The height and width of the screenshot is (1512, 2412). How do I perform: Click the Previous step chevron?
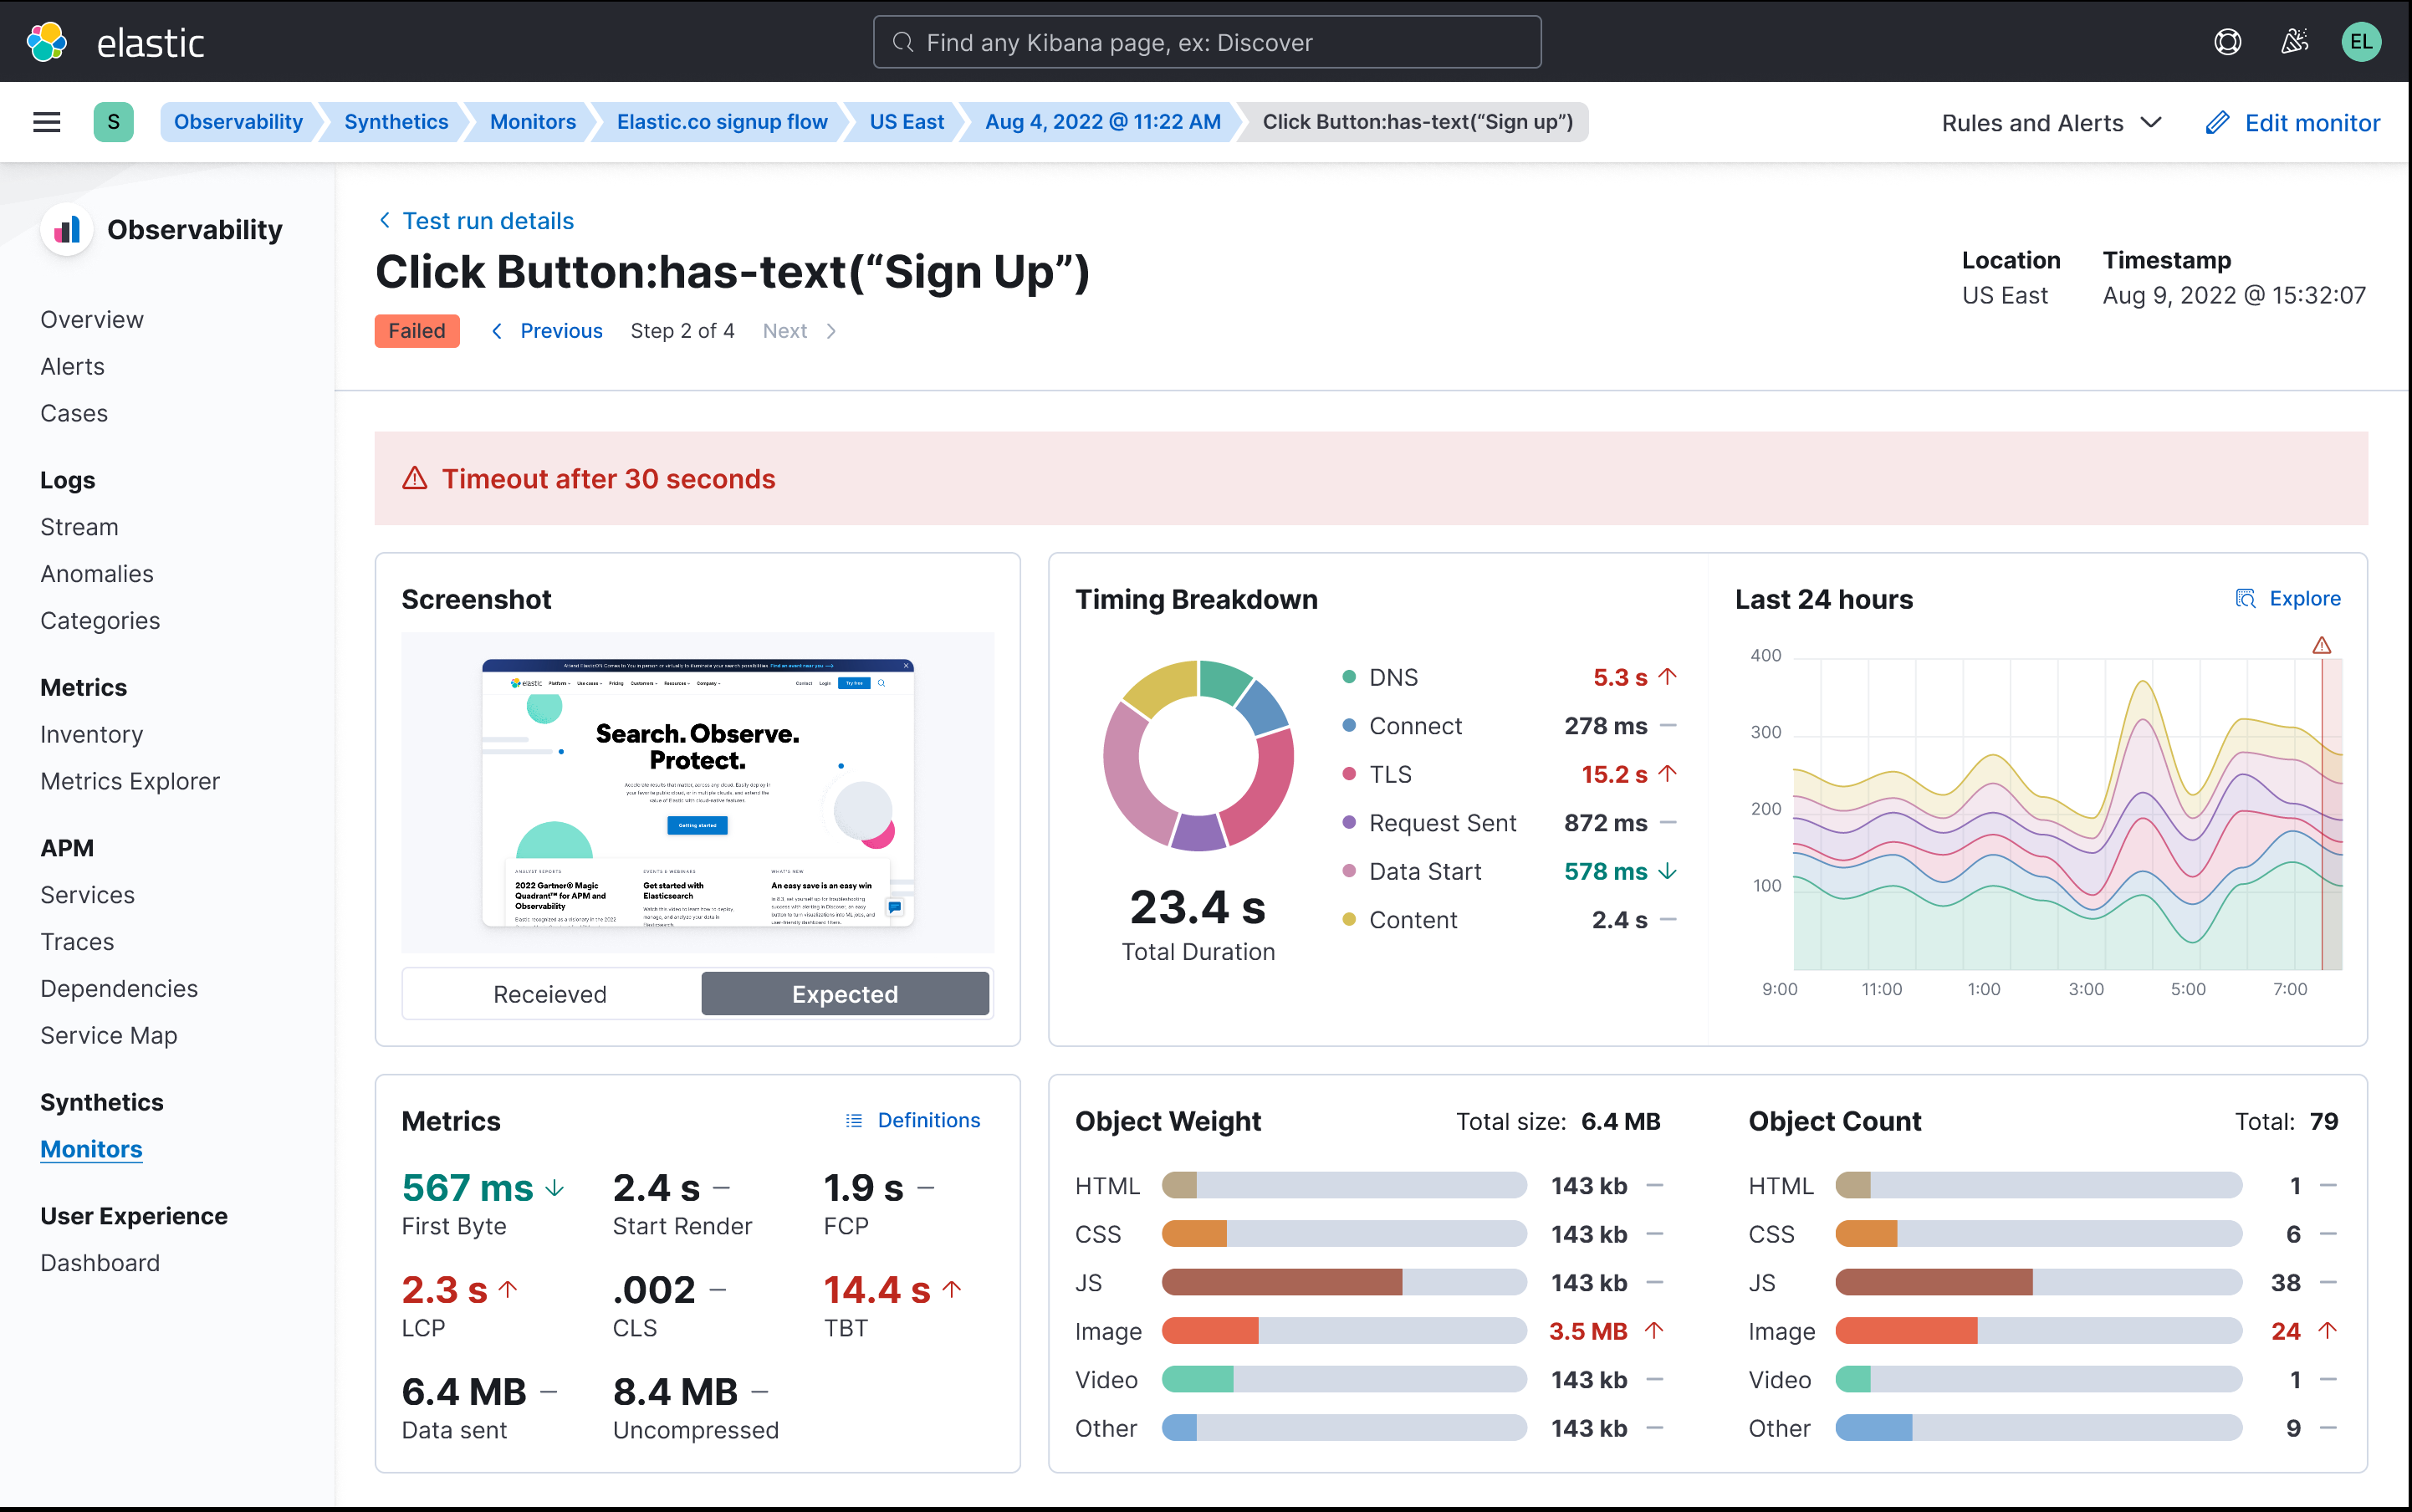point(497,331)
